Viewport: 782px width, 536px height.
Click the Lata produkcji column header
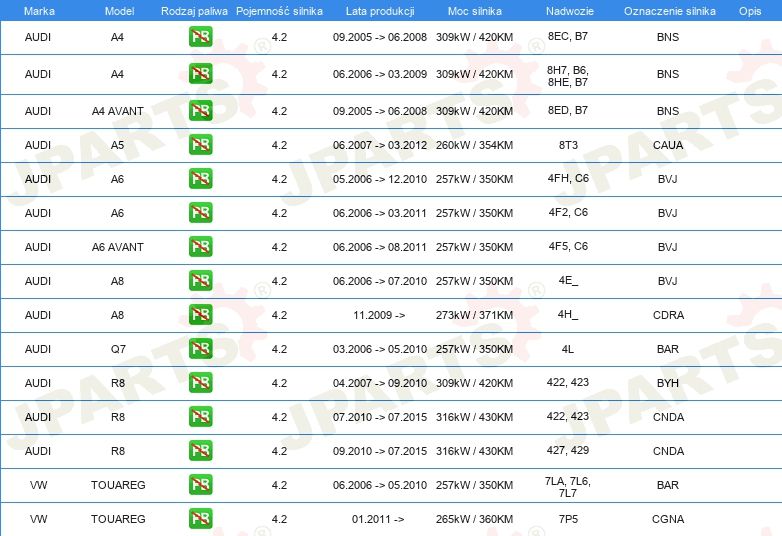(380, 11)
